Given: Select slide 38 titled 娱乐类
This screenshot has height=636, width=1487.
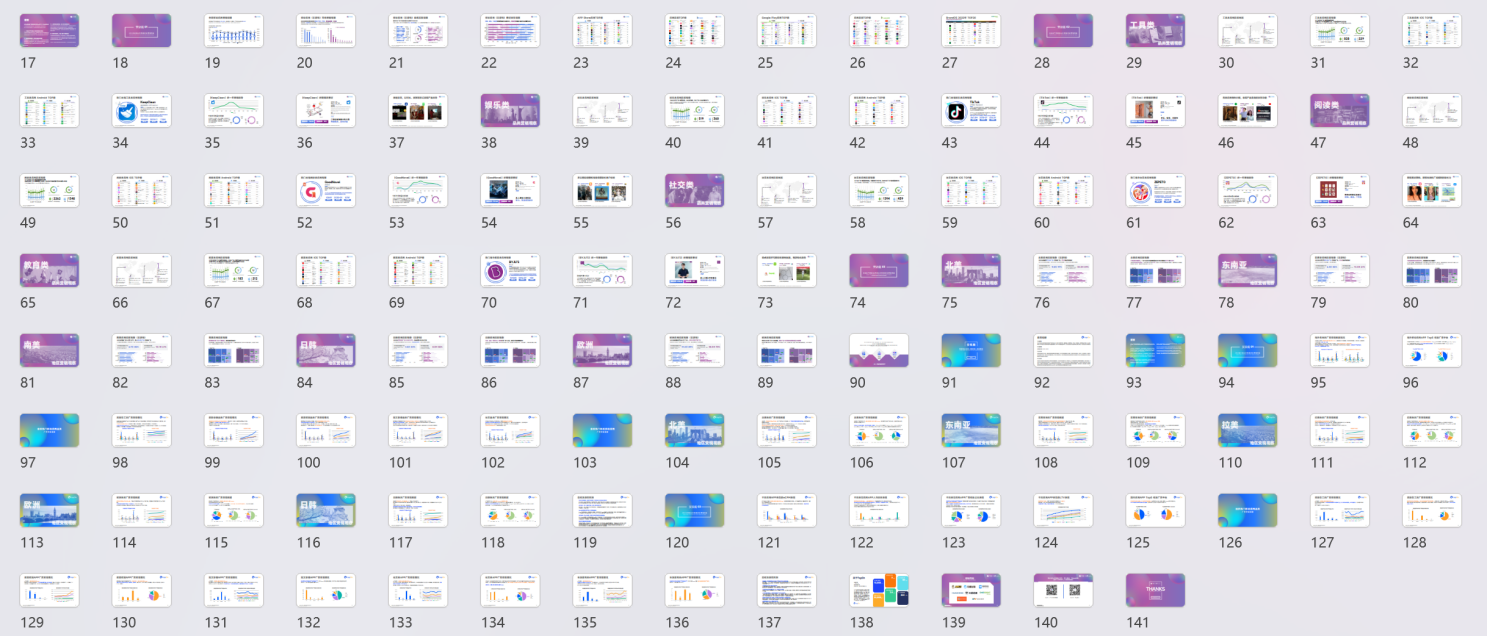Looking at the screenshot, I should pyautogui.click(x=510, y=111).
